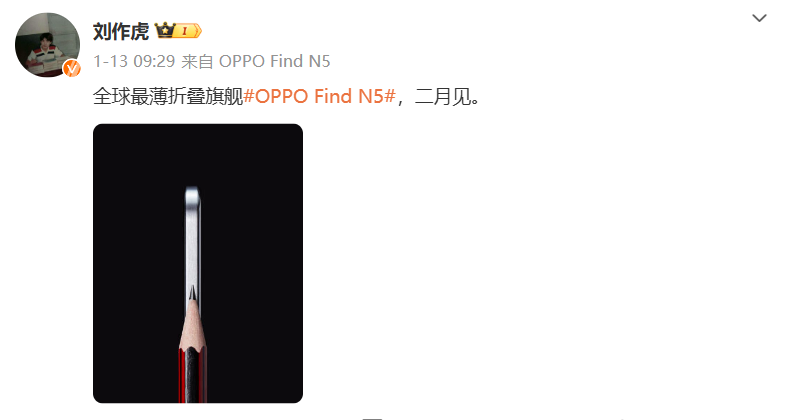Click the orange verified V badge
The width and height of the screenshot is (788, 420).
click(x=72, y=68)
